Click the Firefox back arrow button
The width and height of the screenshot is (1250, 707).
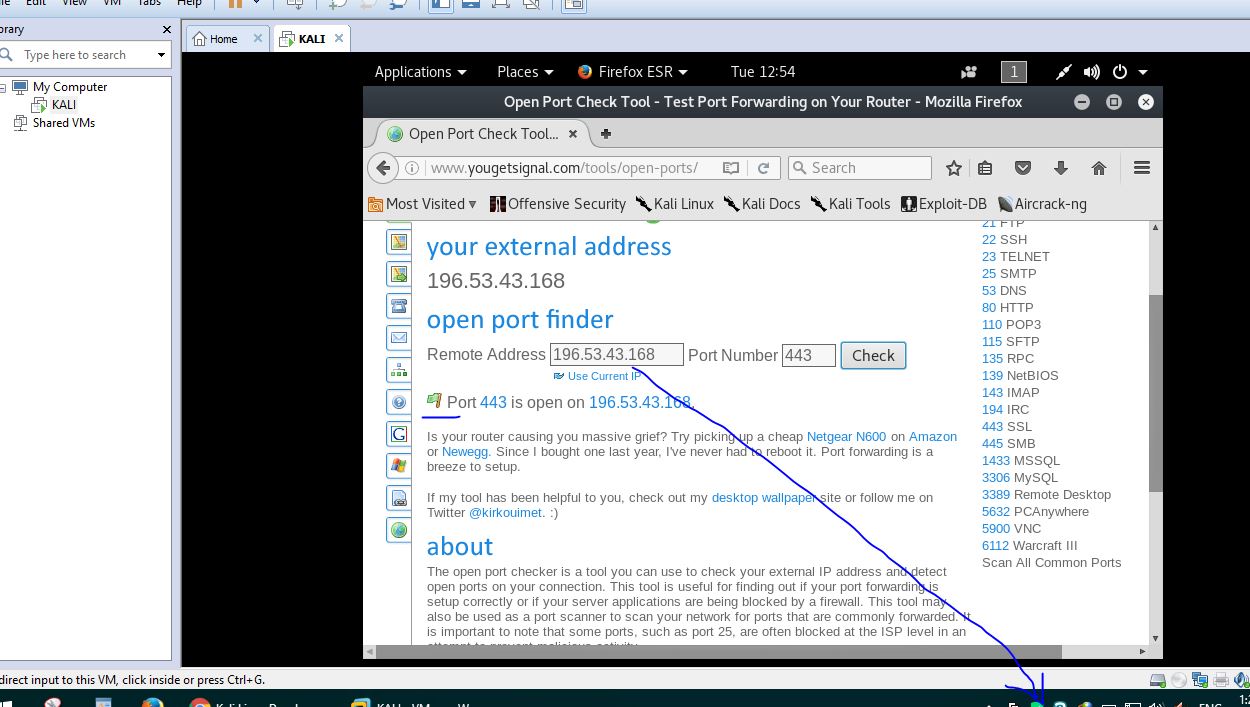383,168
